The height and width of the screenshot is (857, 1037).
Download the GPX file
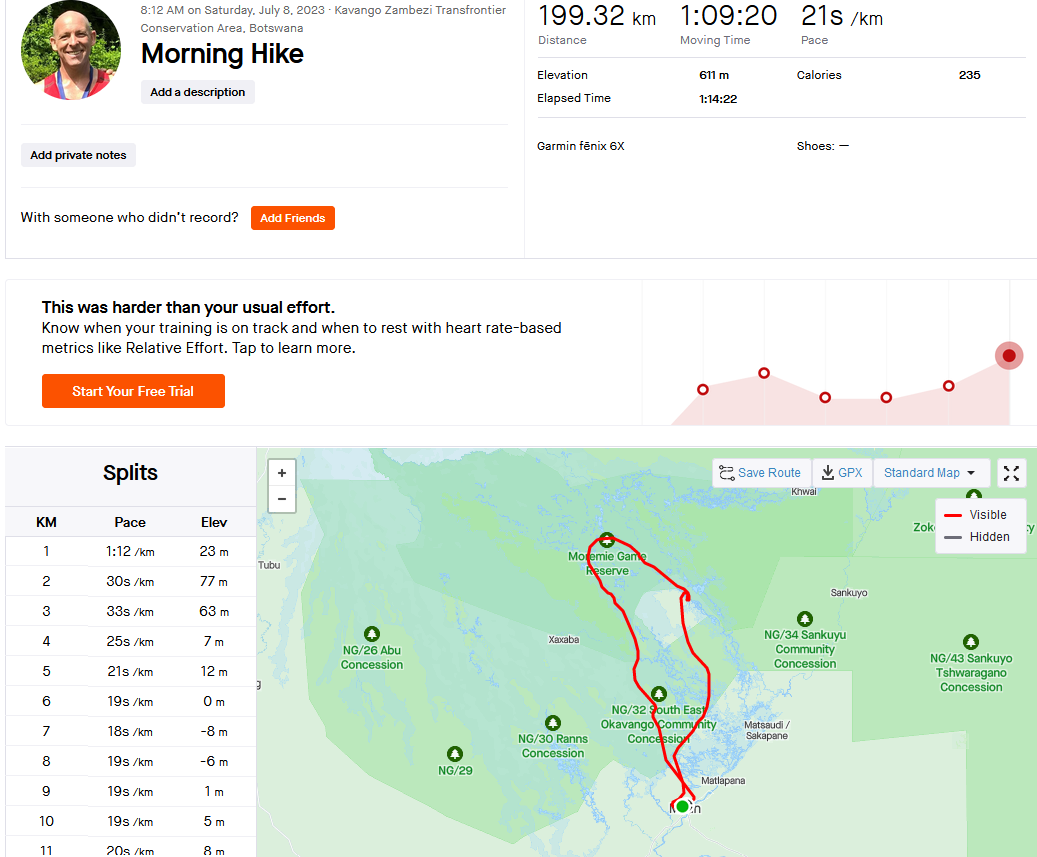842,473
